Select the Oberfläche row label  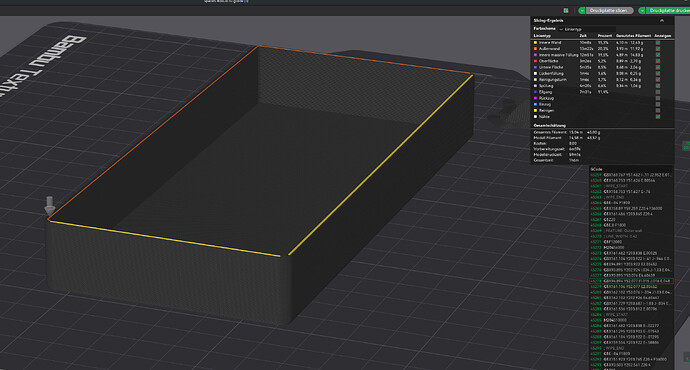548,61
